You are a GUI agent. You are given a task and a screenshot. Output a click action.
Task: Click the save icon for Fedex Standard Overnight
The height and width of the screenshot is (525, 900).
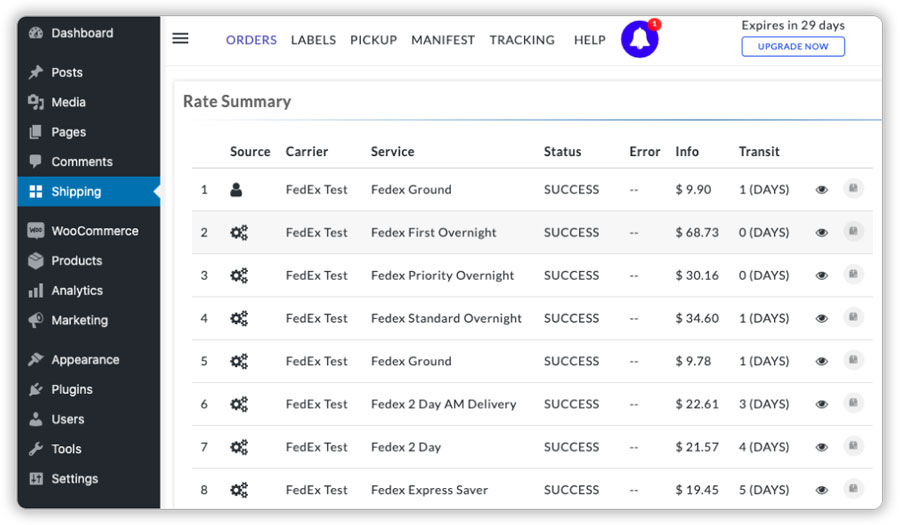pos(854,317)
